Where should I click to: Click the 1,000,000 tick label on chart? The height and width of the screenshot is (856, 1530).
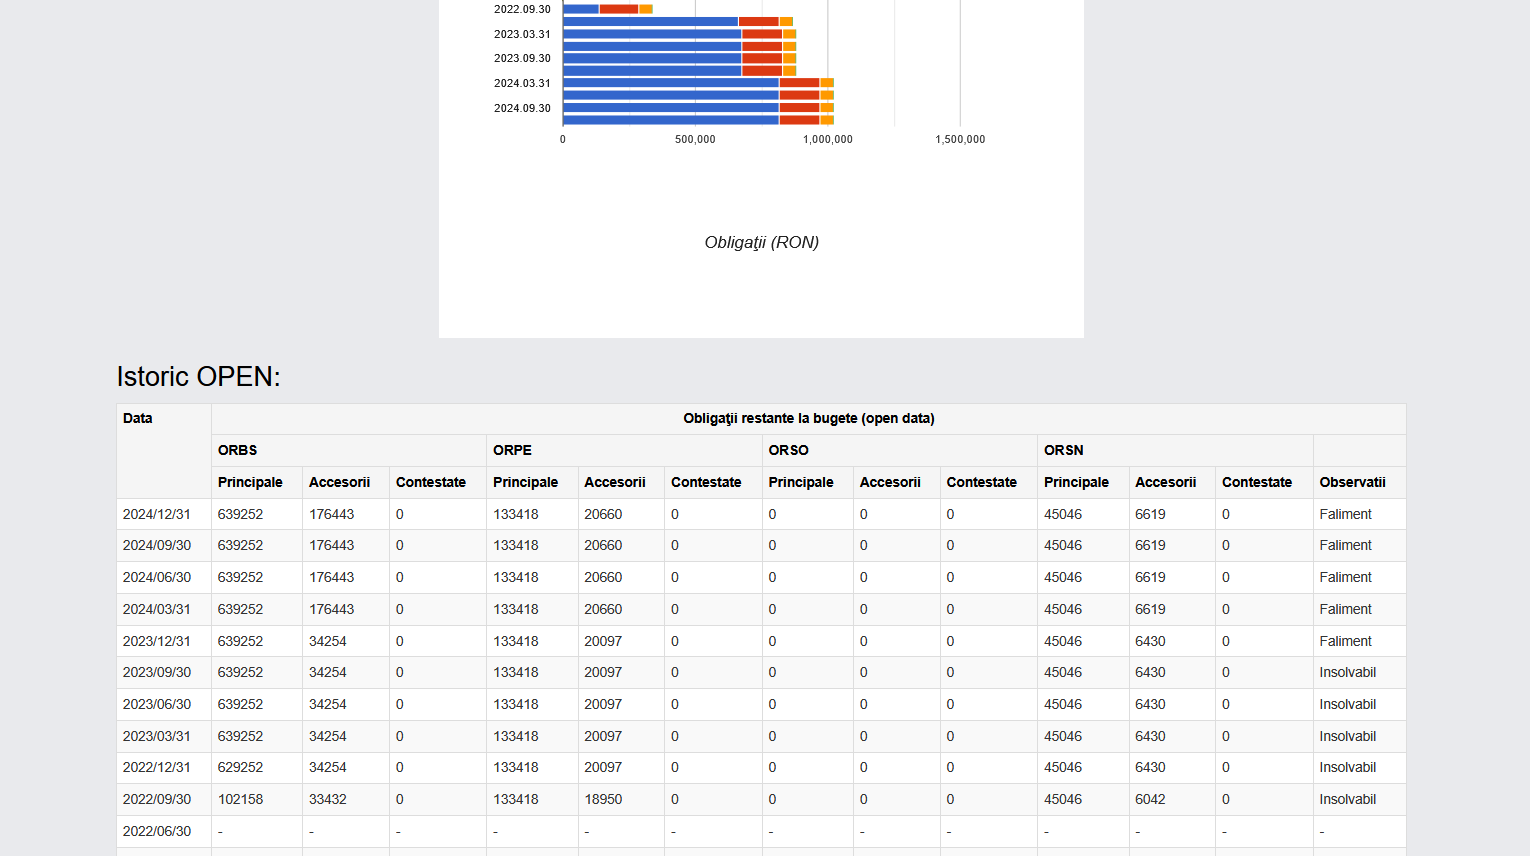827,140
